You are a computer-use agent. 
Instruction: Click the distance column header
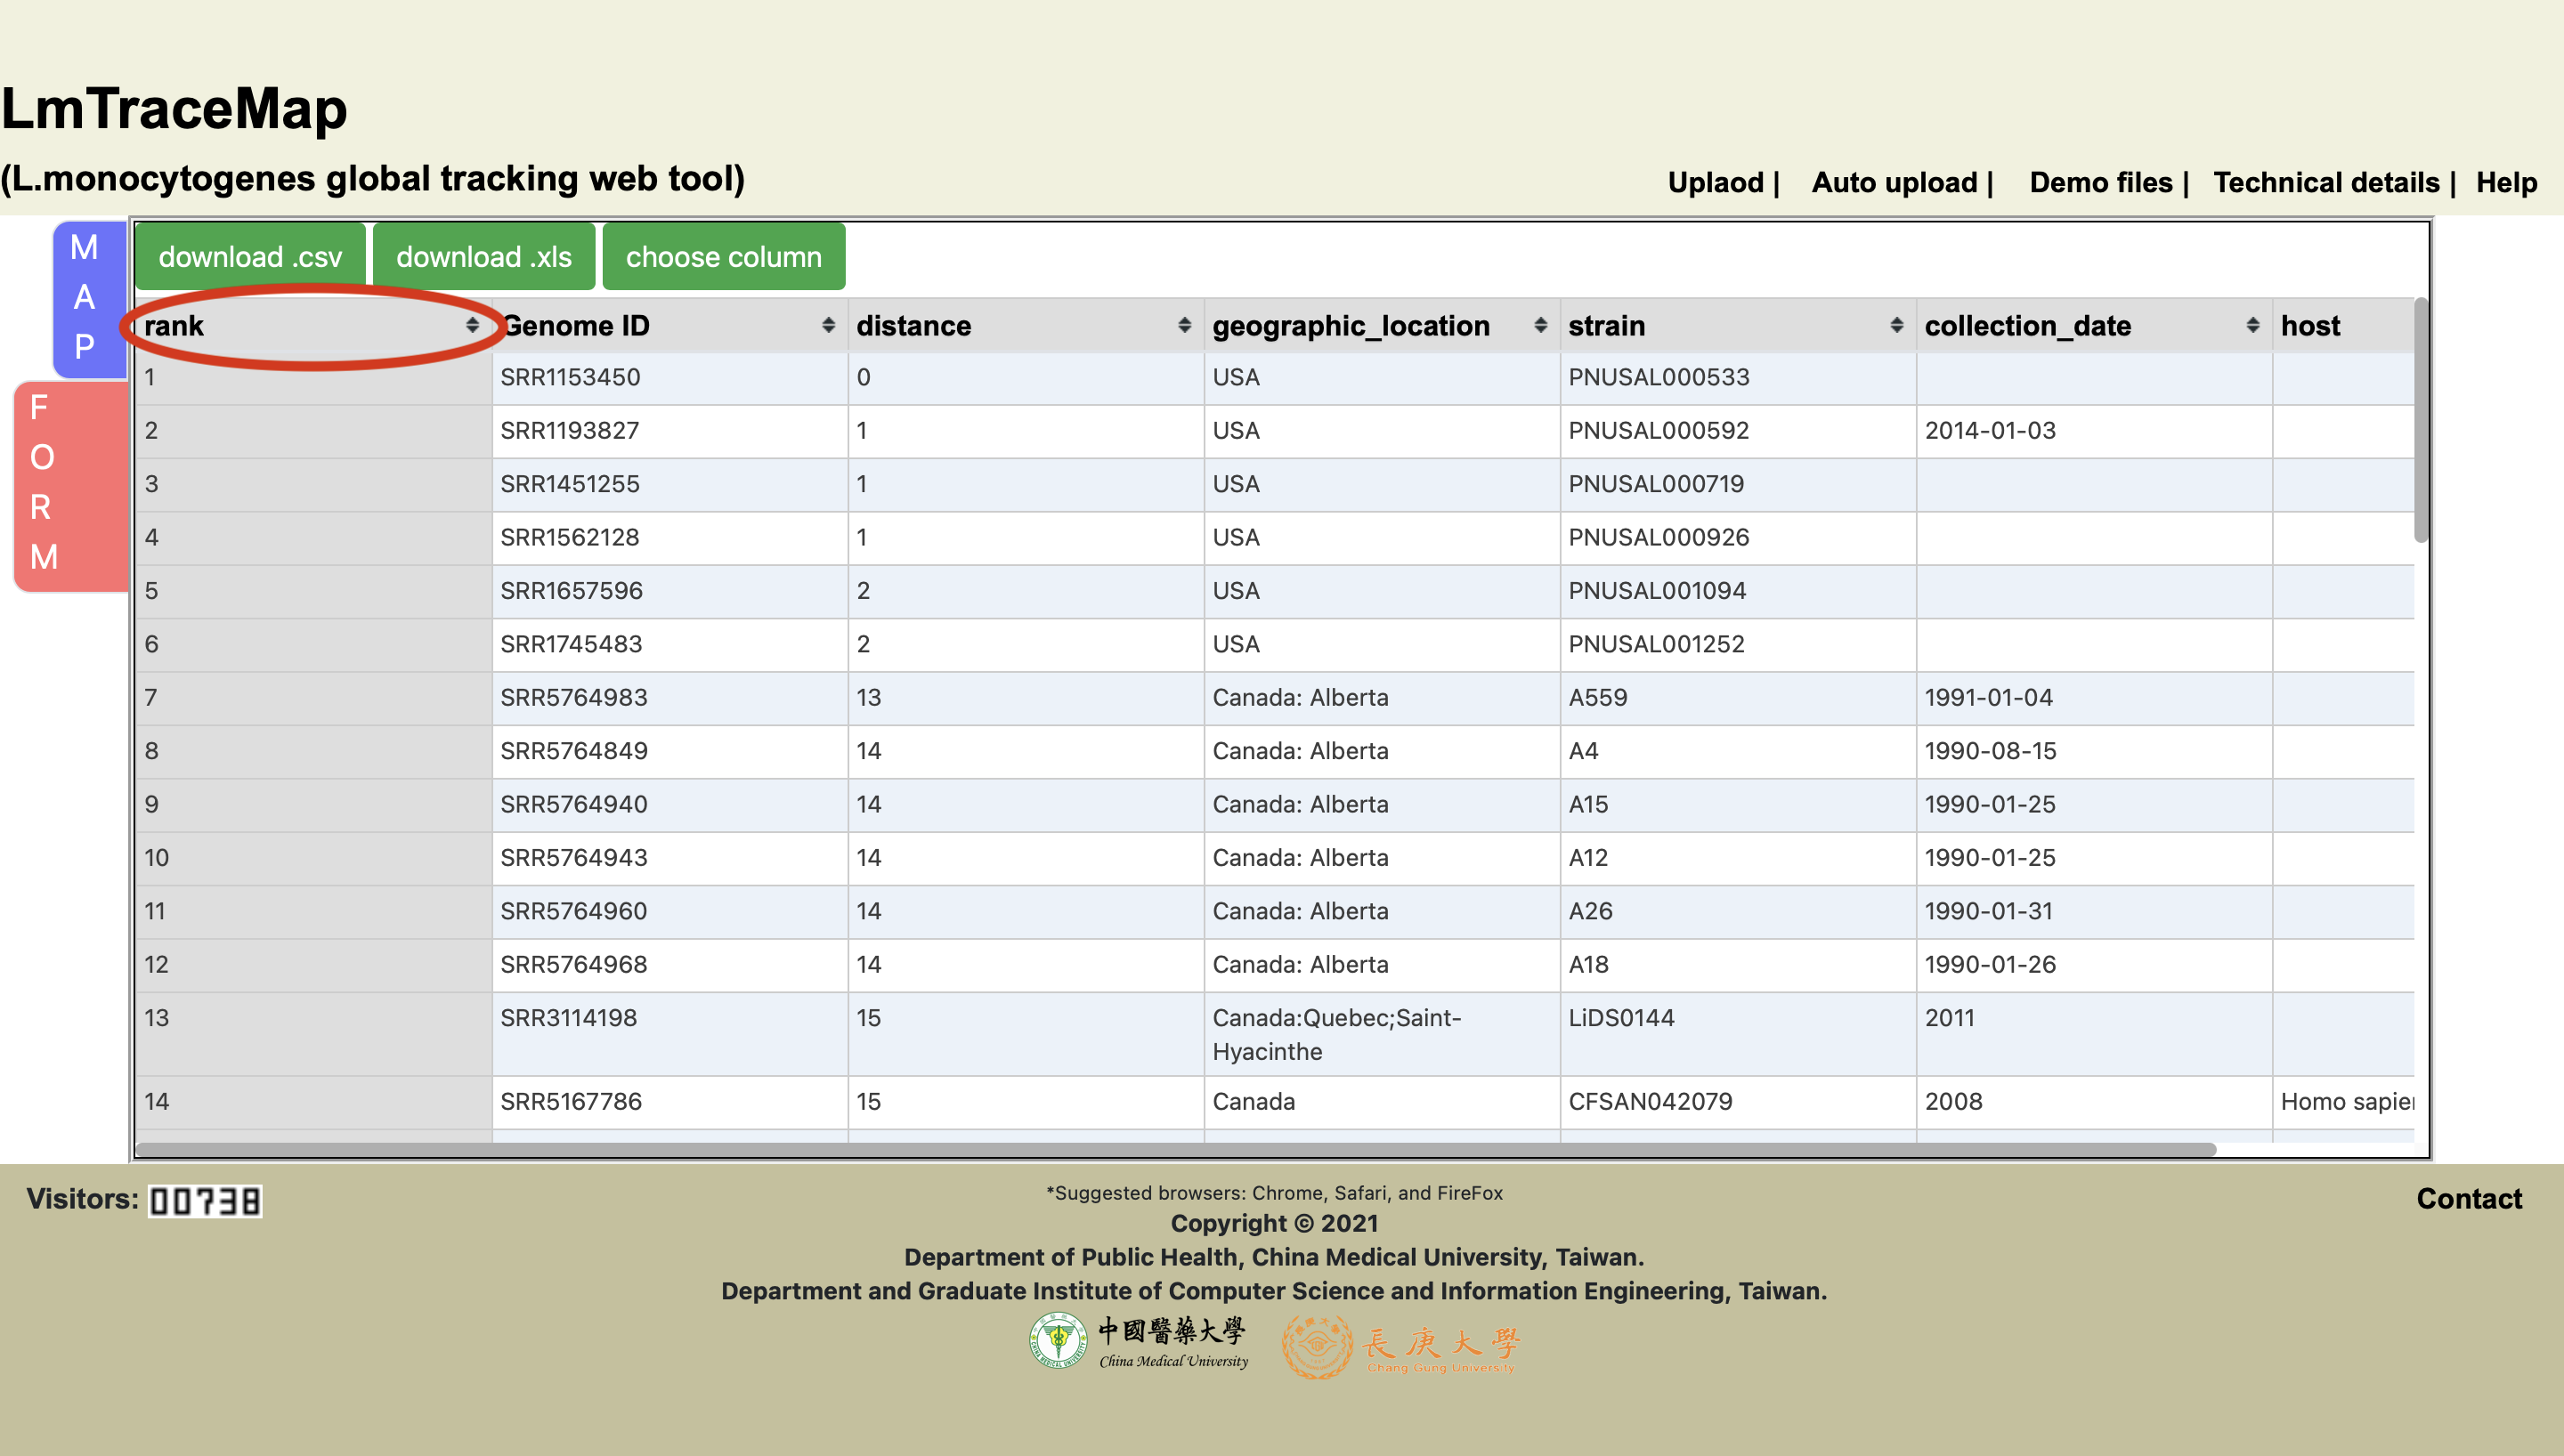click(1026, 325)
